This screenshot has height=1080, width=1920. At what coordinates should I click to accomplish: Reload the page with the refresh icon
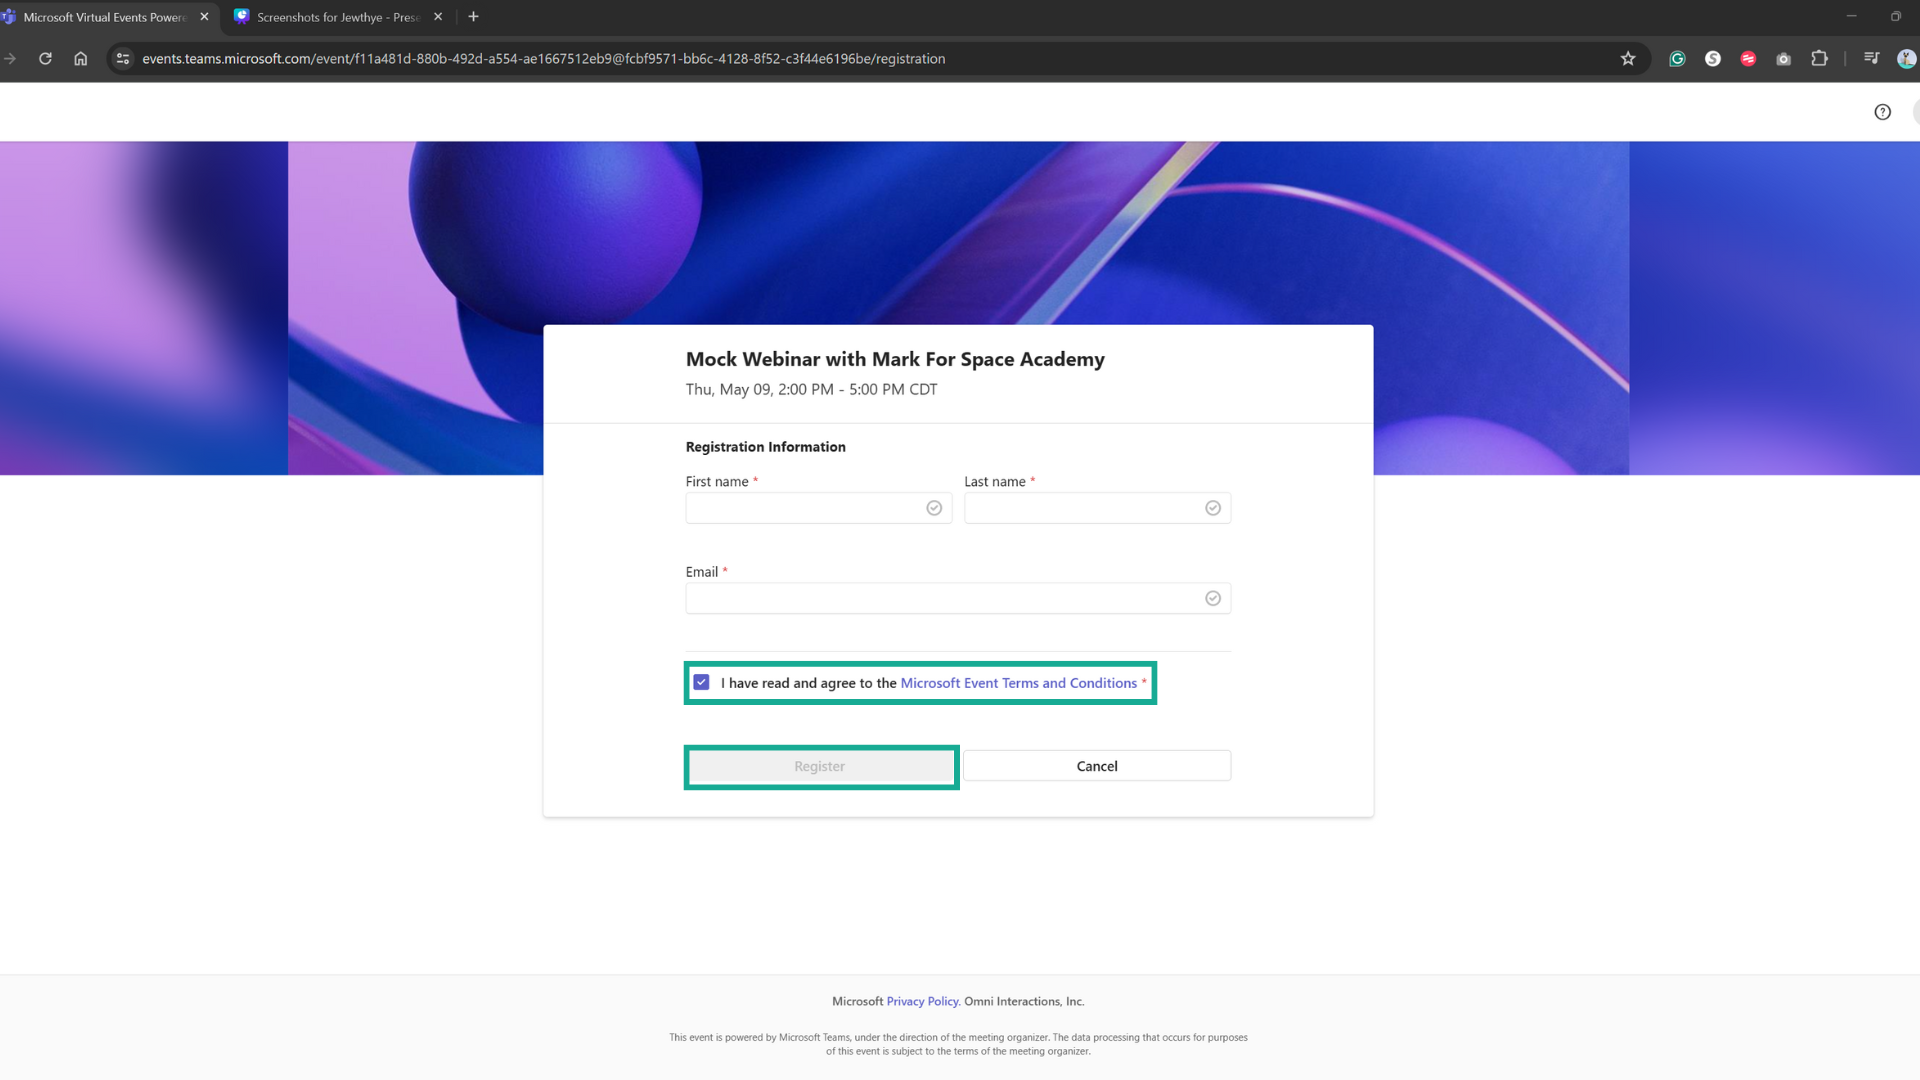[45, 59]
